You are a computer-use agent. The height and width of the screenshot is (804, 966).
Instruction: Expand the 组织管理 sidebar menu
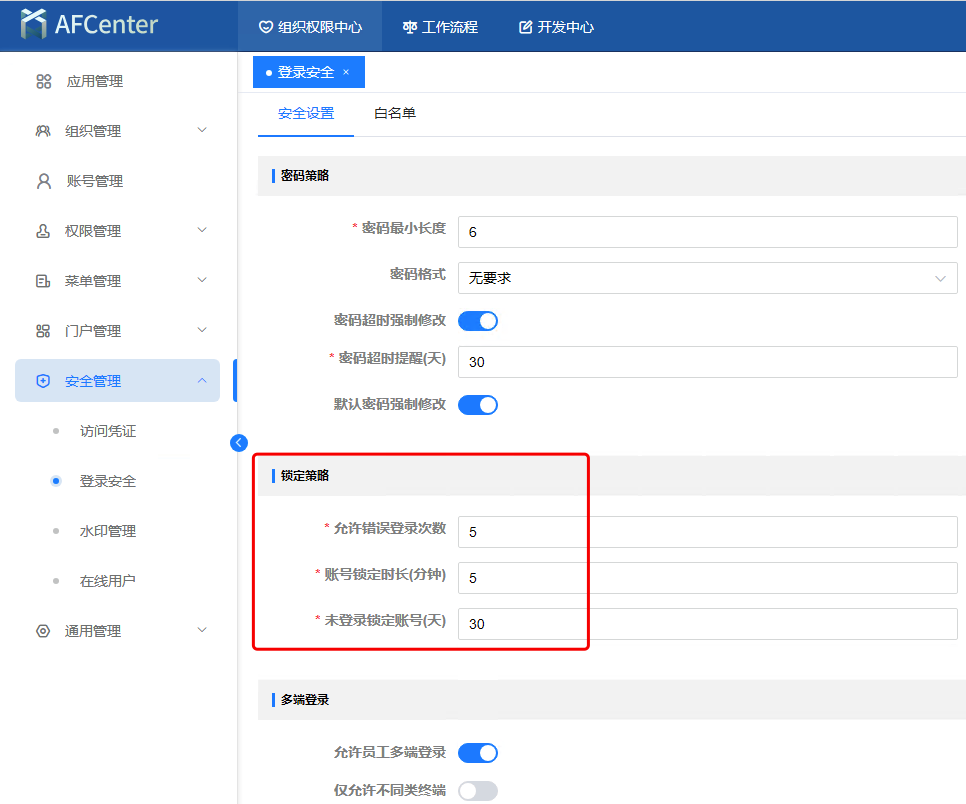(202, 131)
